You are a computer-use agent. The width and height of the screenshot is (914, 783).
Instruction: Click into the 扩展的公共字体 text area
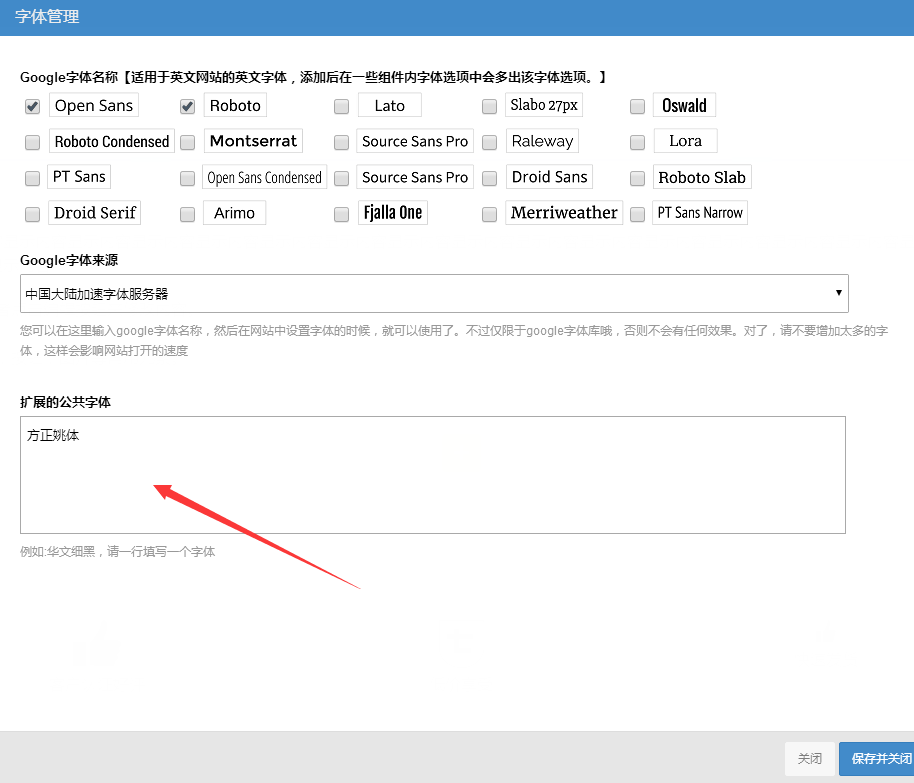tap(433, 475)
